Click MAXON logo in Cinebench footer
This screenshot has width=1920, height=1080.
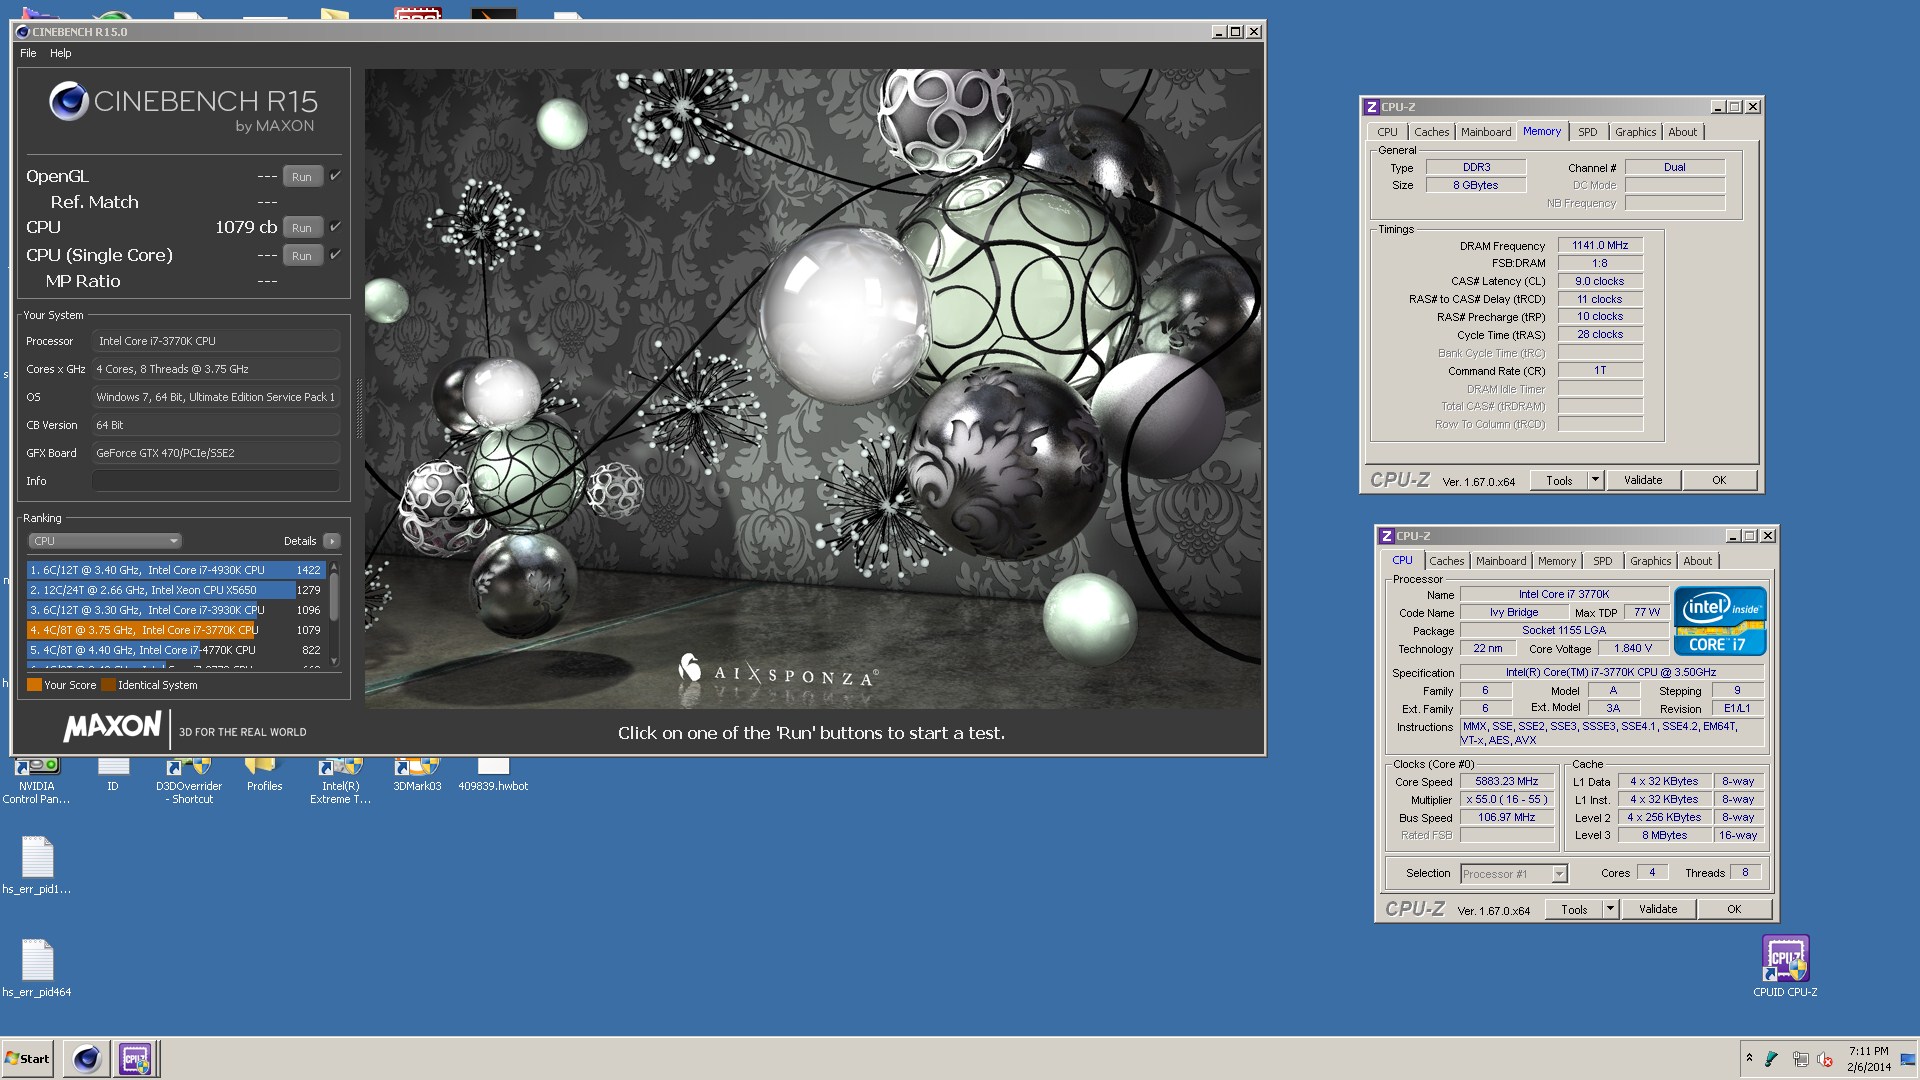pos(112,727)
